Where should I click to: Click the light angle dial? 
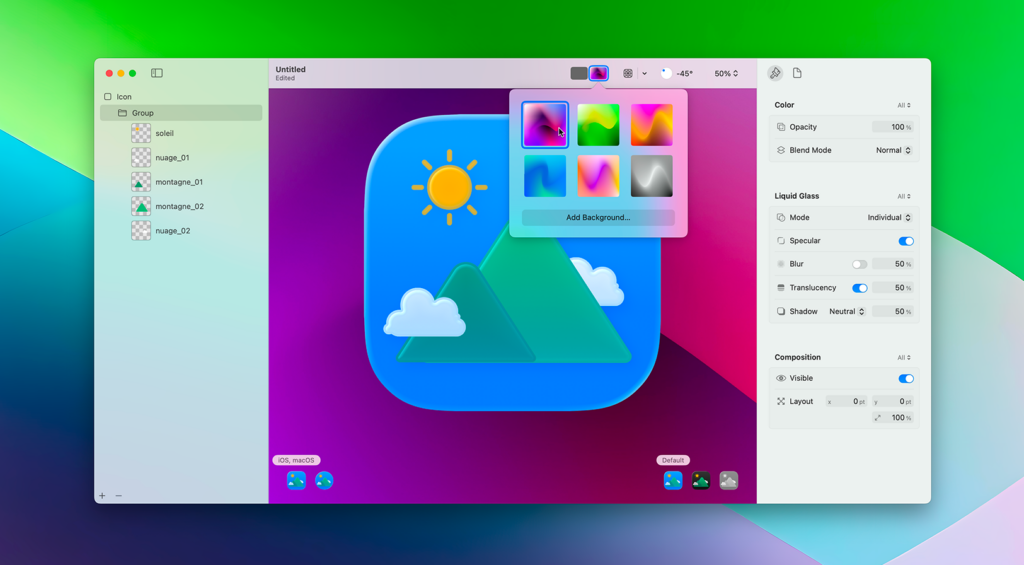pos(667,73)
